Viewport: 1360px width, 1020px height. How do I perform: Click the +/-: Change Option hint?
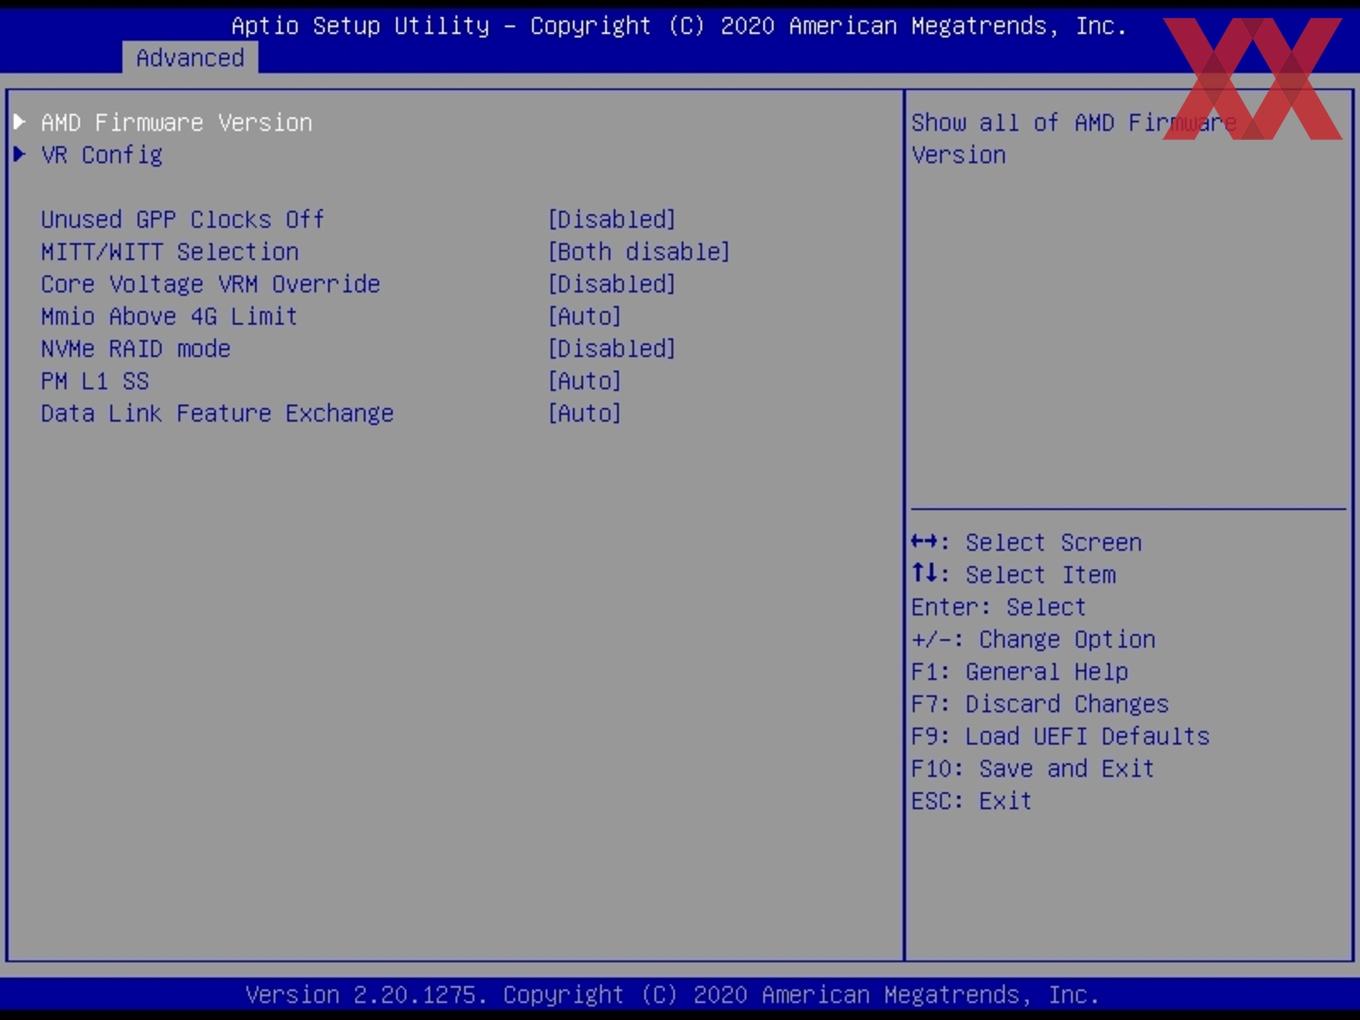point(1033,639)
